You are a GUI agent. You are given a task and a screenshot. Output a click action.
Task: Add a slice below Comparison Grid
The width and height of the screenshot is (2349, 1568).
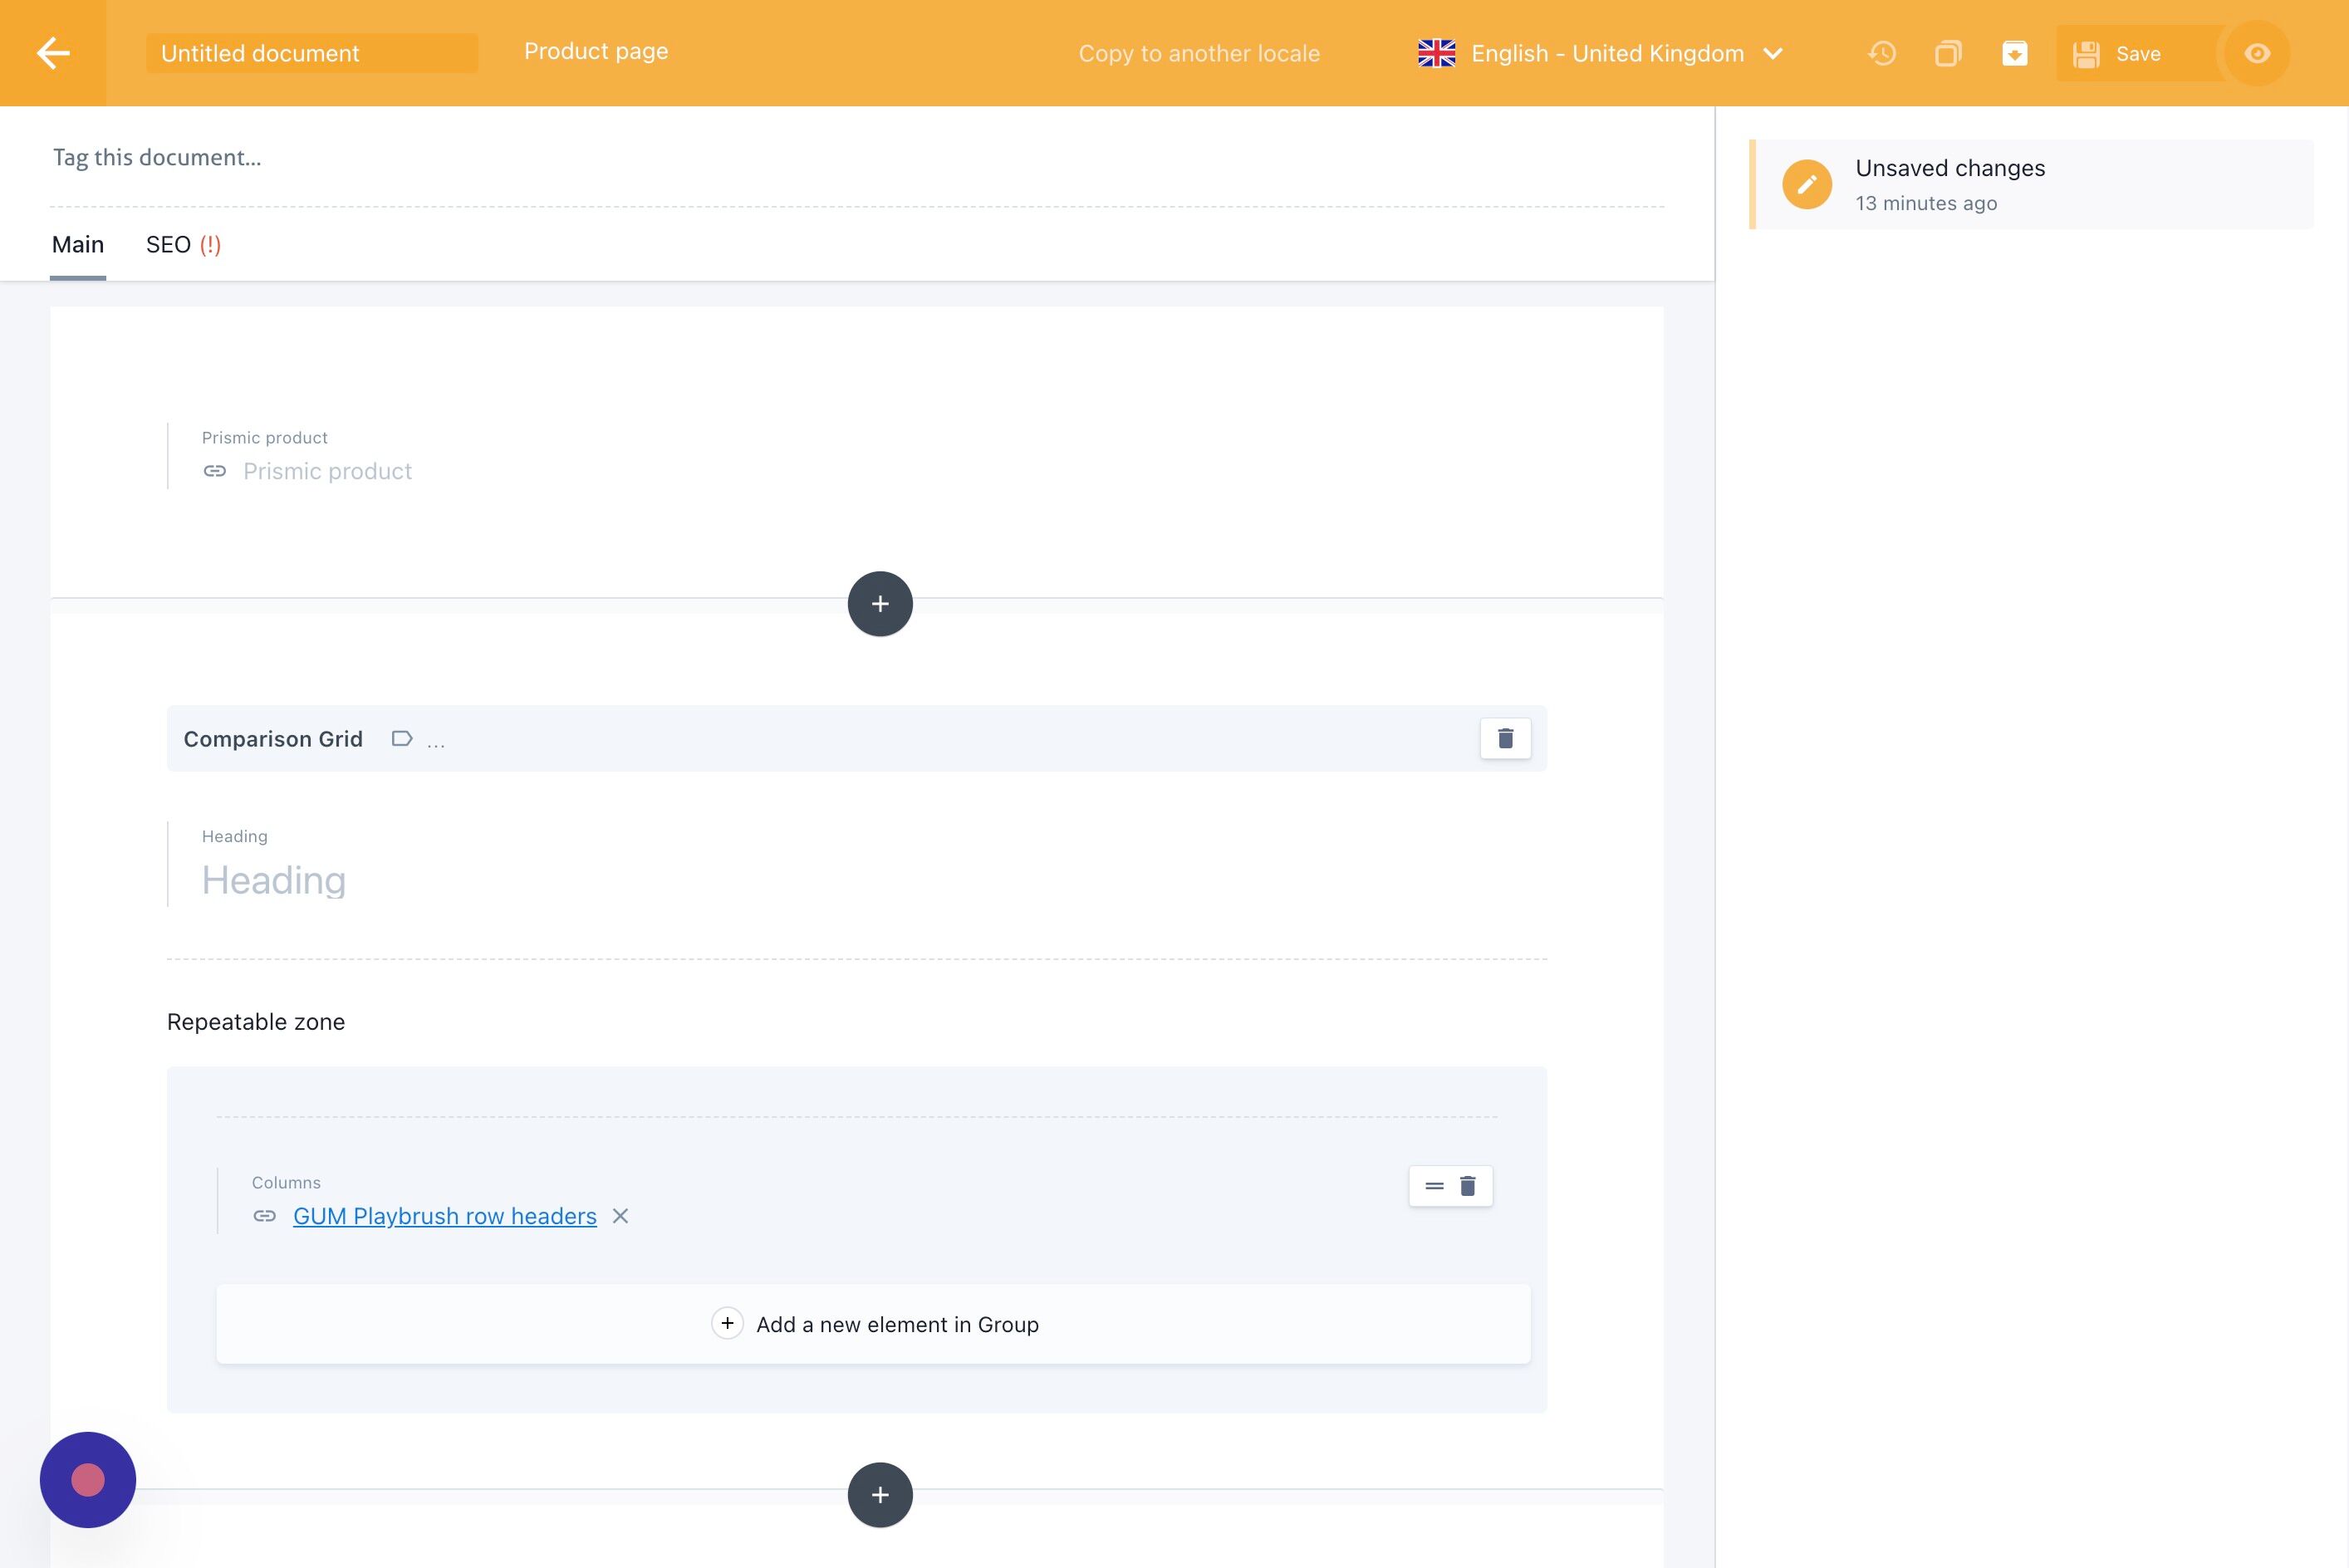coord(880,1495)
